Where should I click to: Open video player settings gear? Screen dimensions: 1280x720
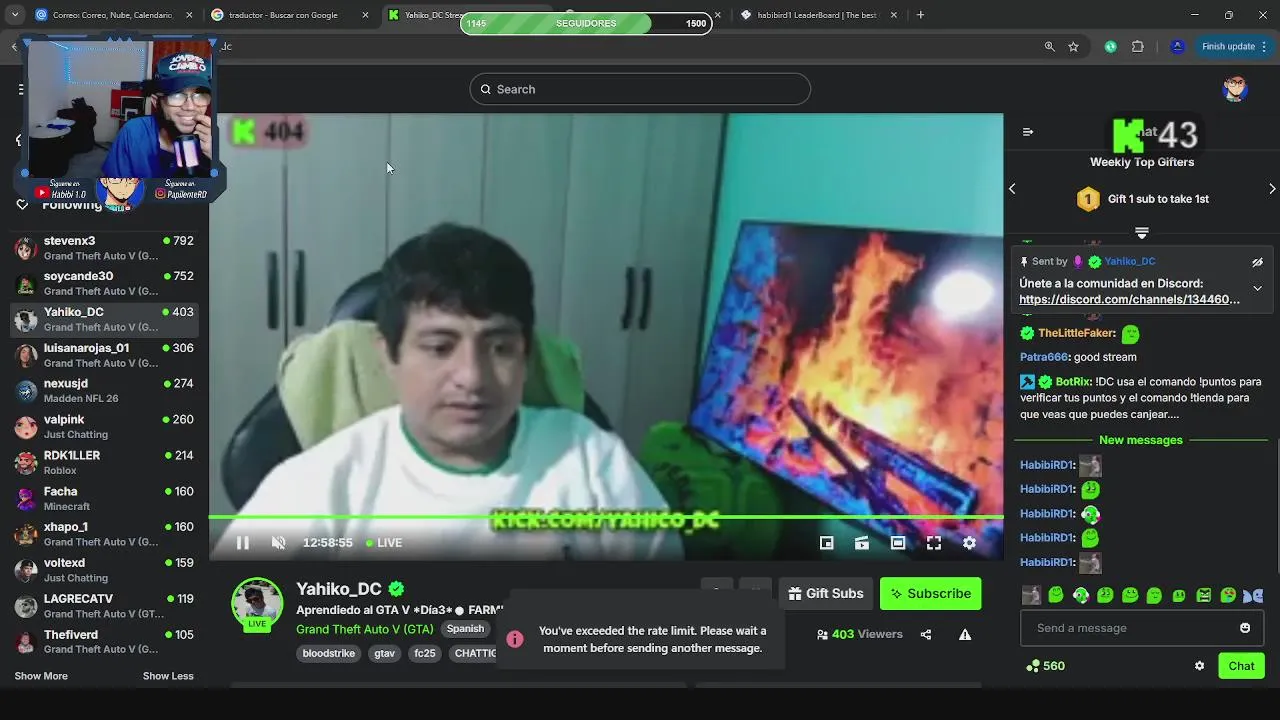(969, 543)
